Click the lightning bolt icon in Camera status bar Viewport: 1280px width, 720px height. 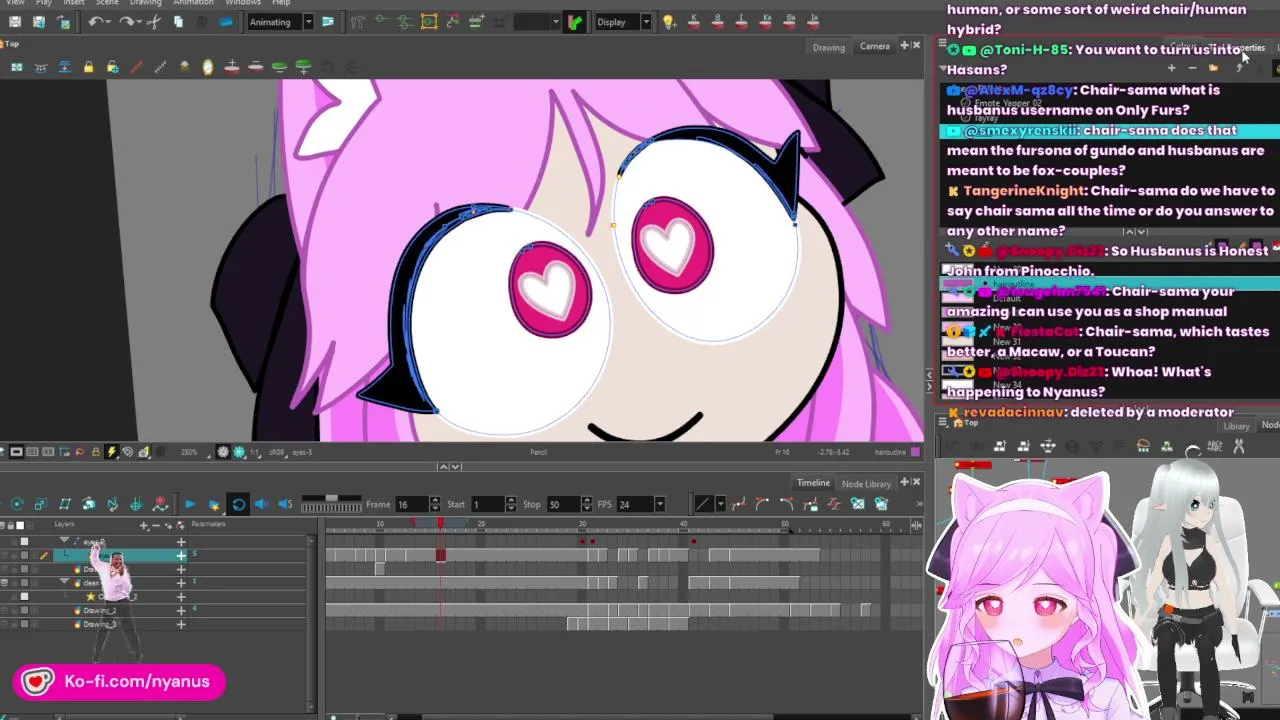click(x=112, y=452)
